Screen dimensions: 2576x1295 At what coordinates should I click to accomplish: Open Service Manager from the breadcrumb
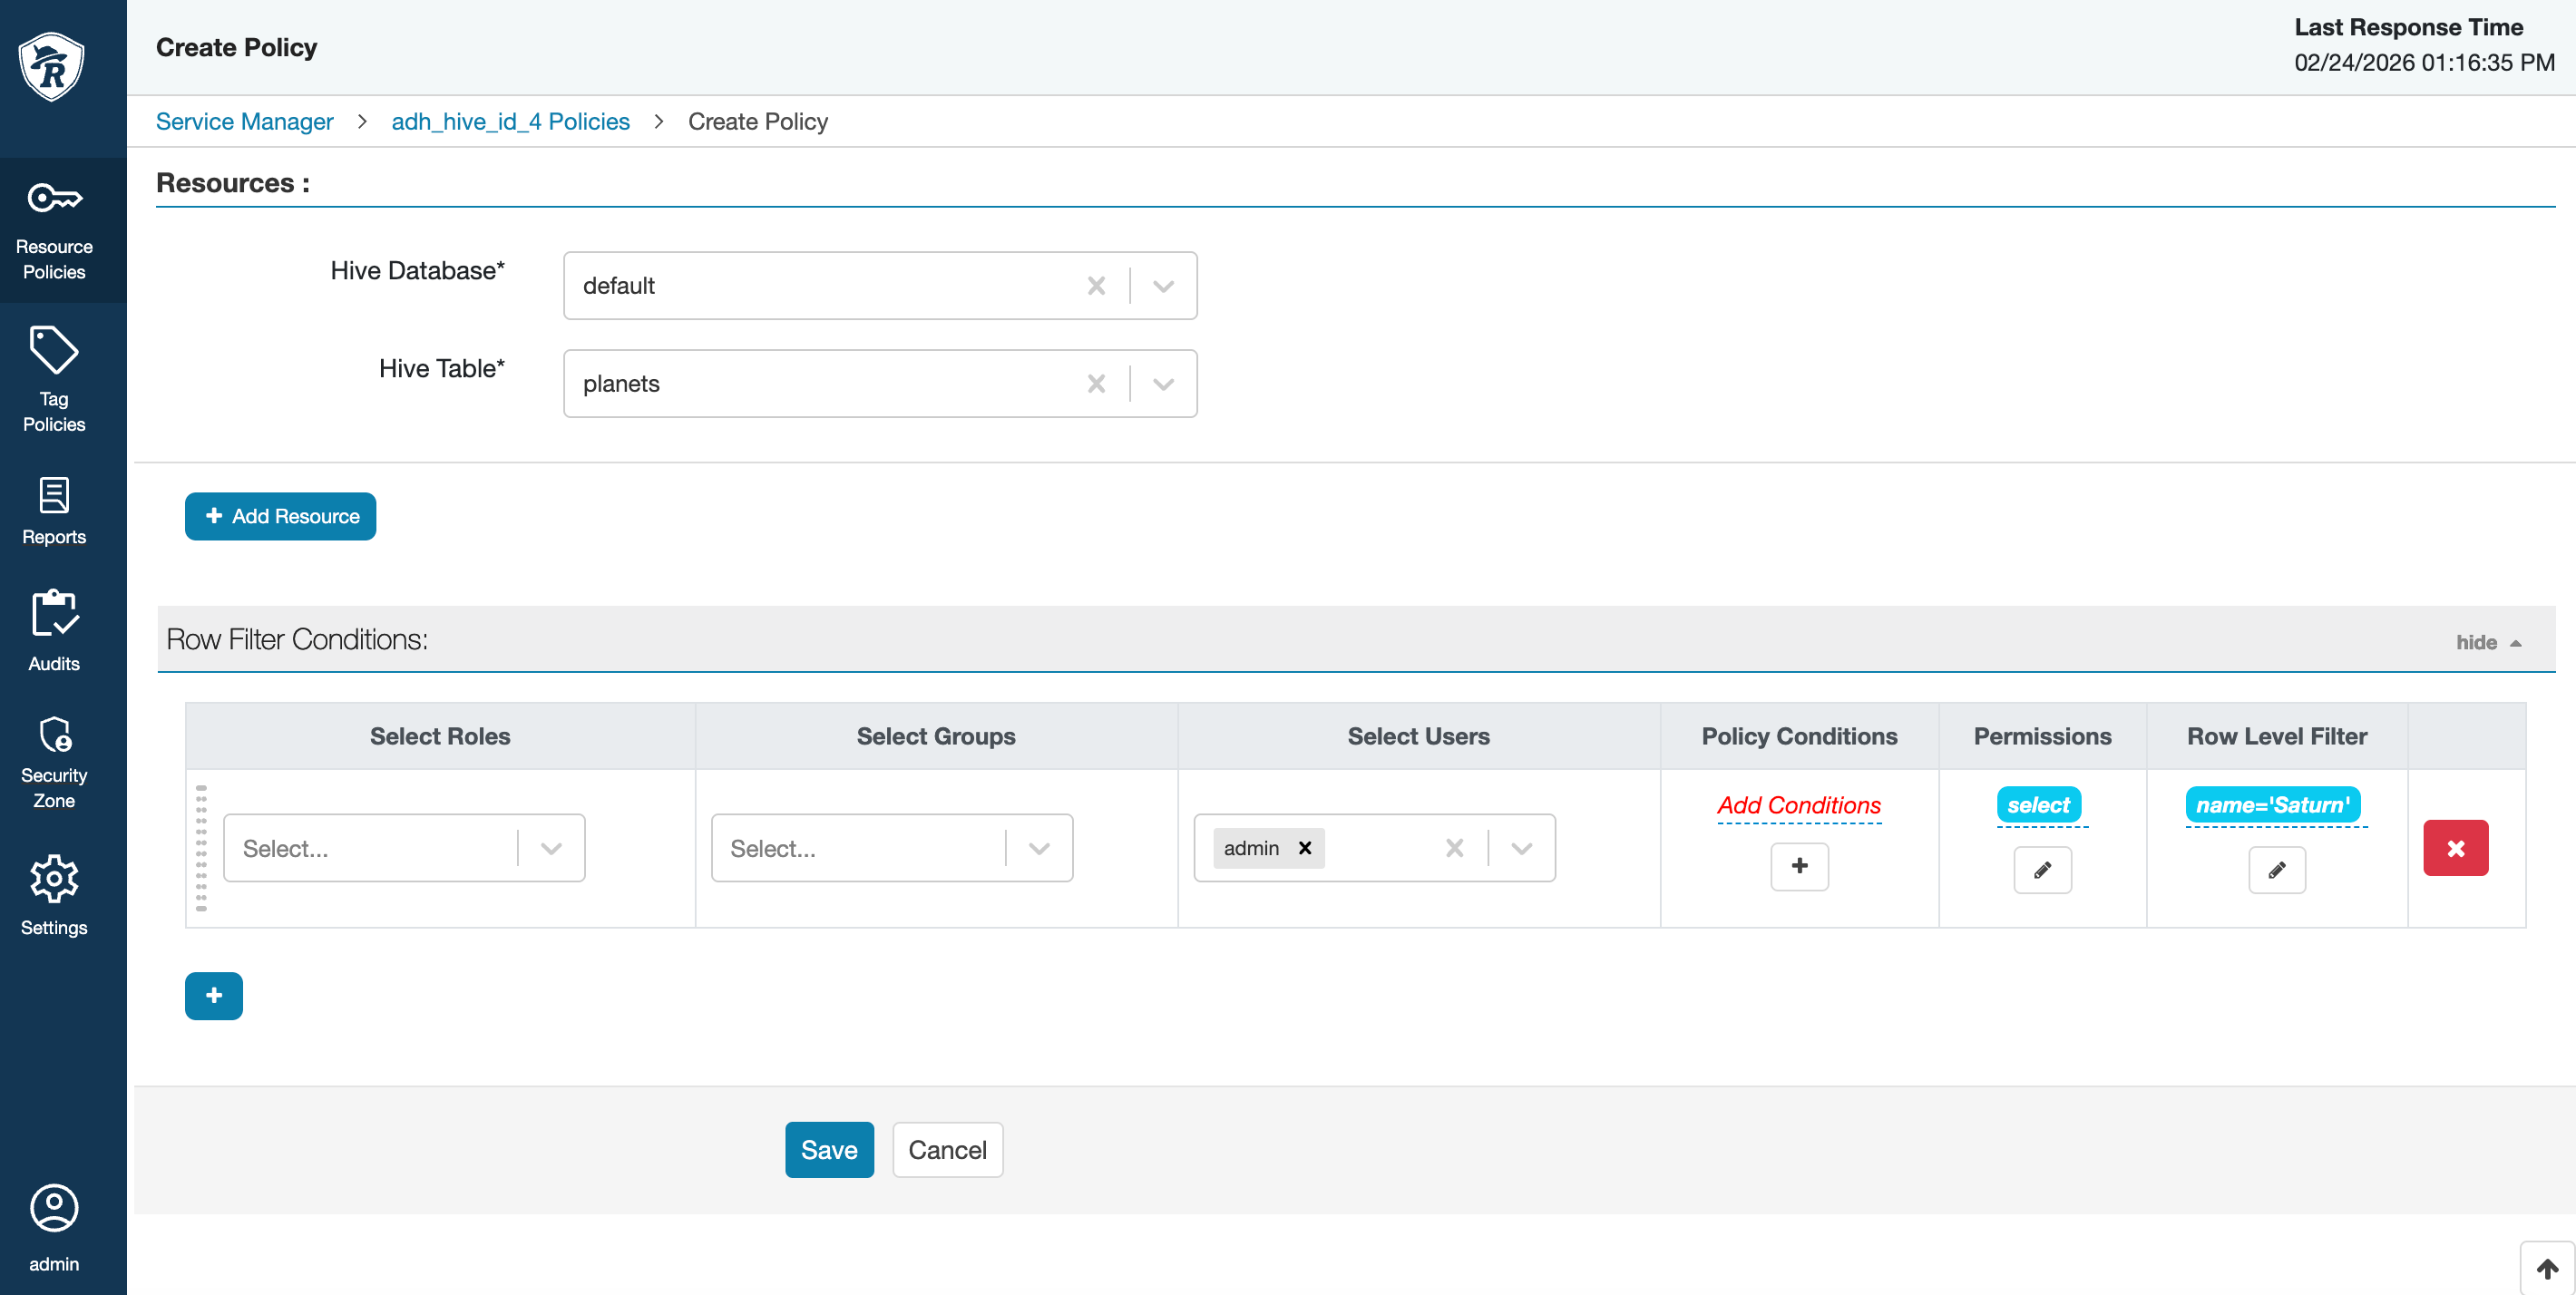point(244,121)
